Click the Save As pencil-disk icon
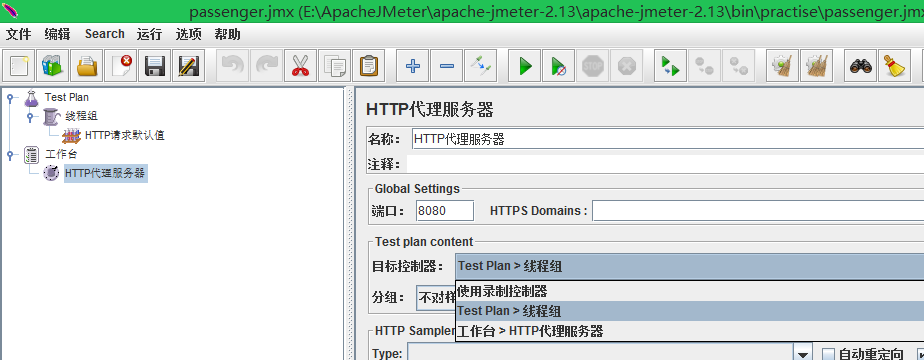The width and height of the screenshot is (924, 360). [x=189, y=65]
